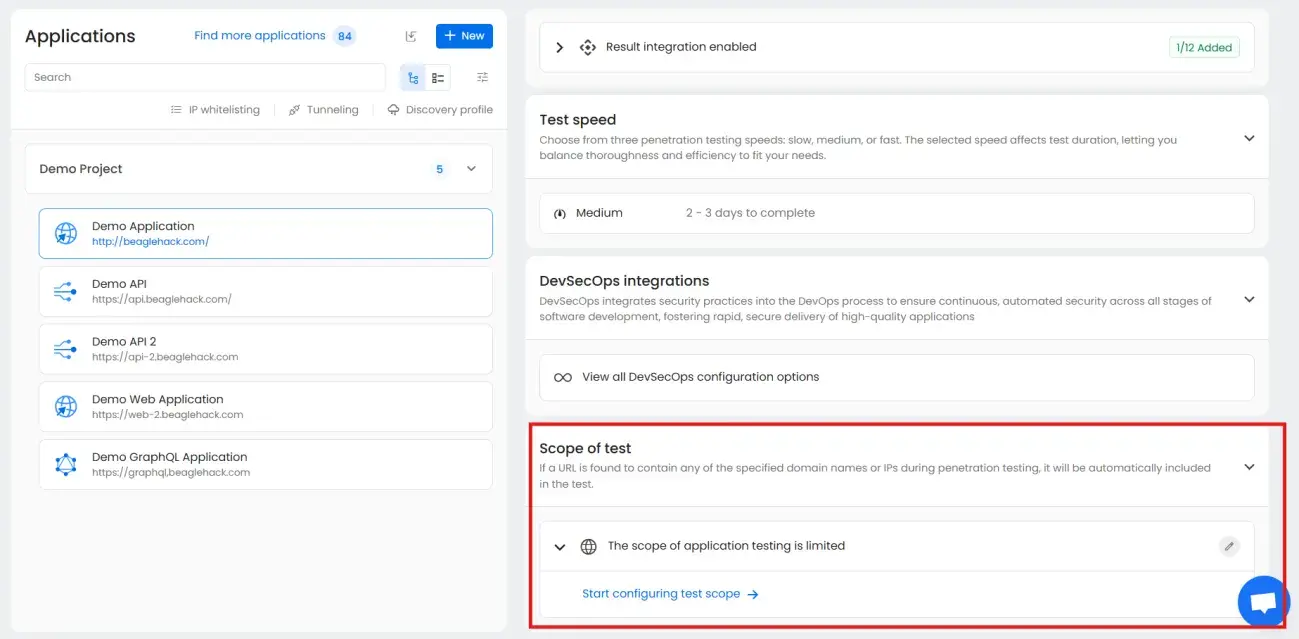Open the Tunneling option
Screen dimensions: 1299x639
click(323, 110)
